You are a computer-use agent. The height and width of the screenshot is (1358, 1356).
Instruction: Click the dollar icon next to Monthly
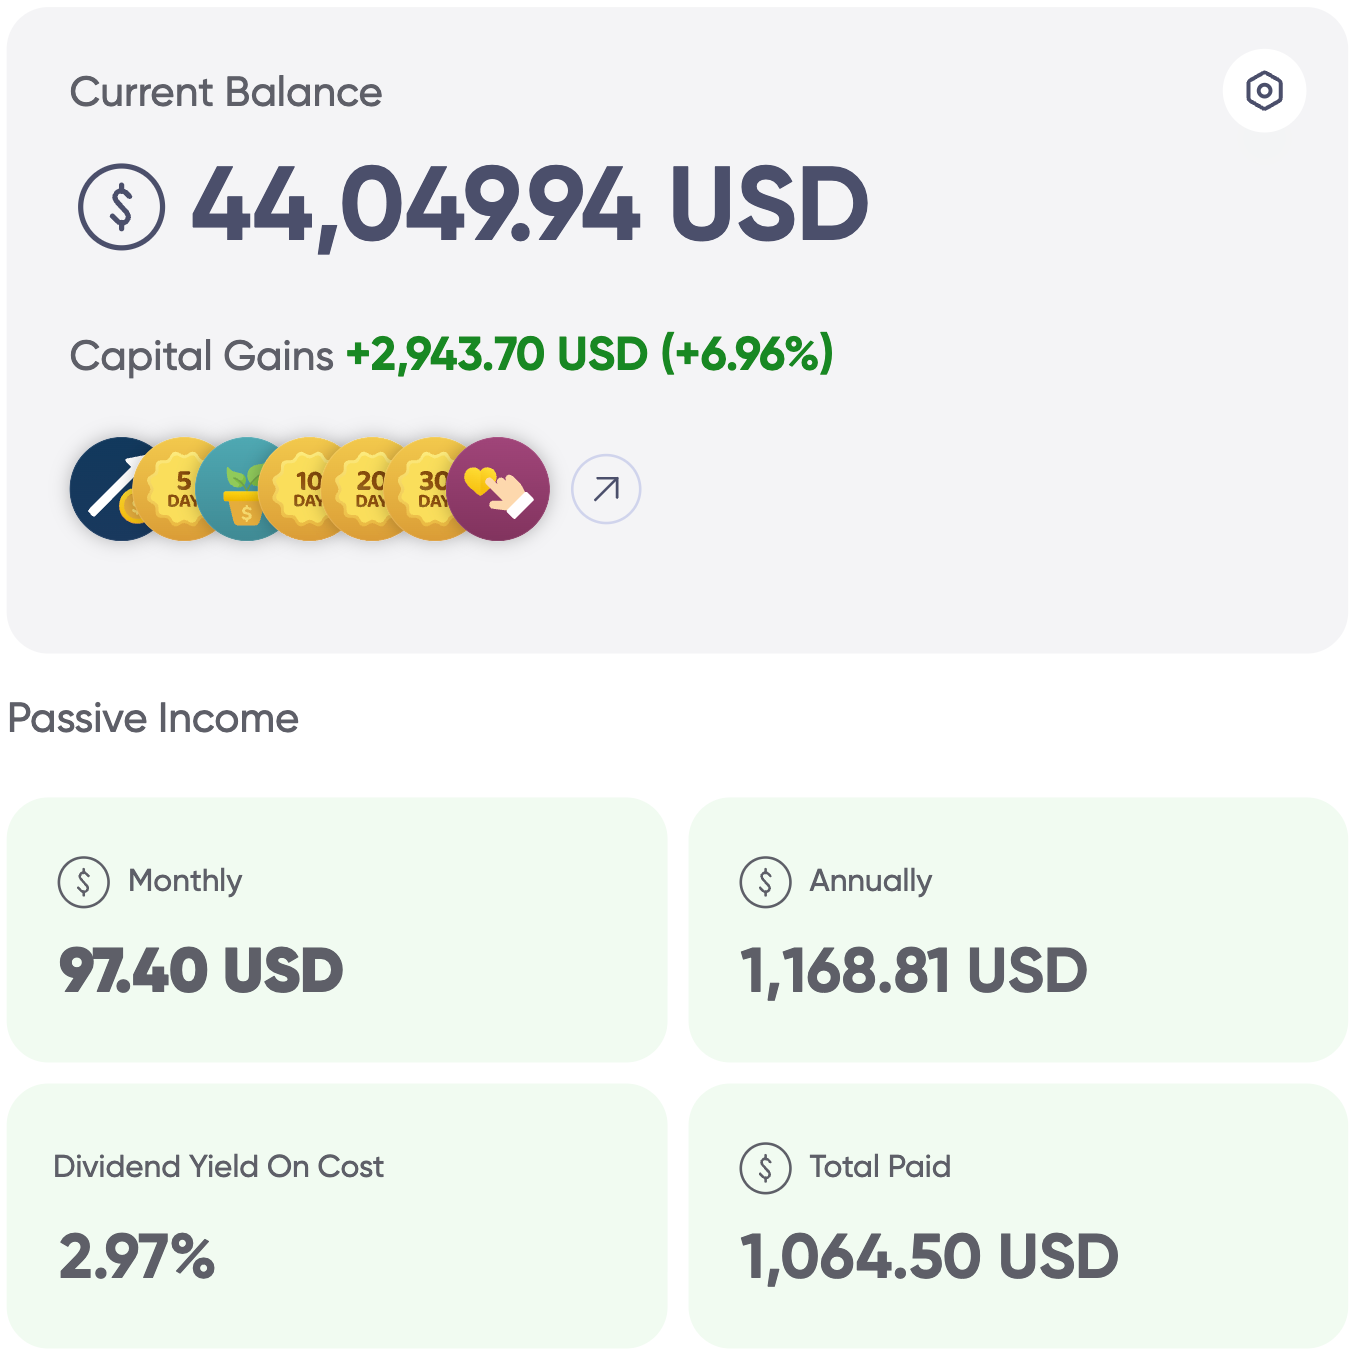pos(84,882)
